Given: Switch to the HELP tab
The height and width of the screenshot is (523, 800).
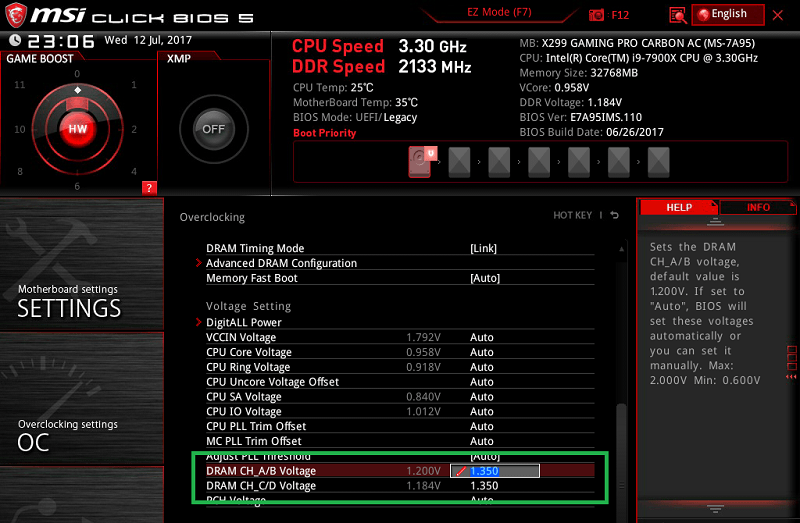Looking at the screenshot, I should (x=679, y=208).
